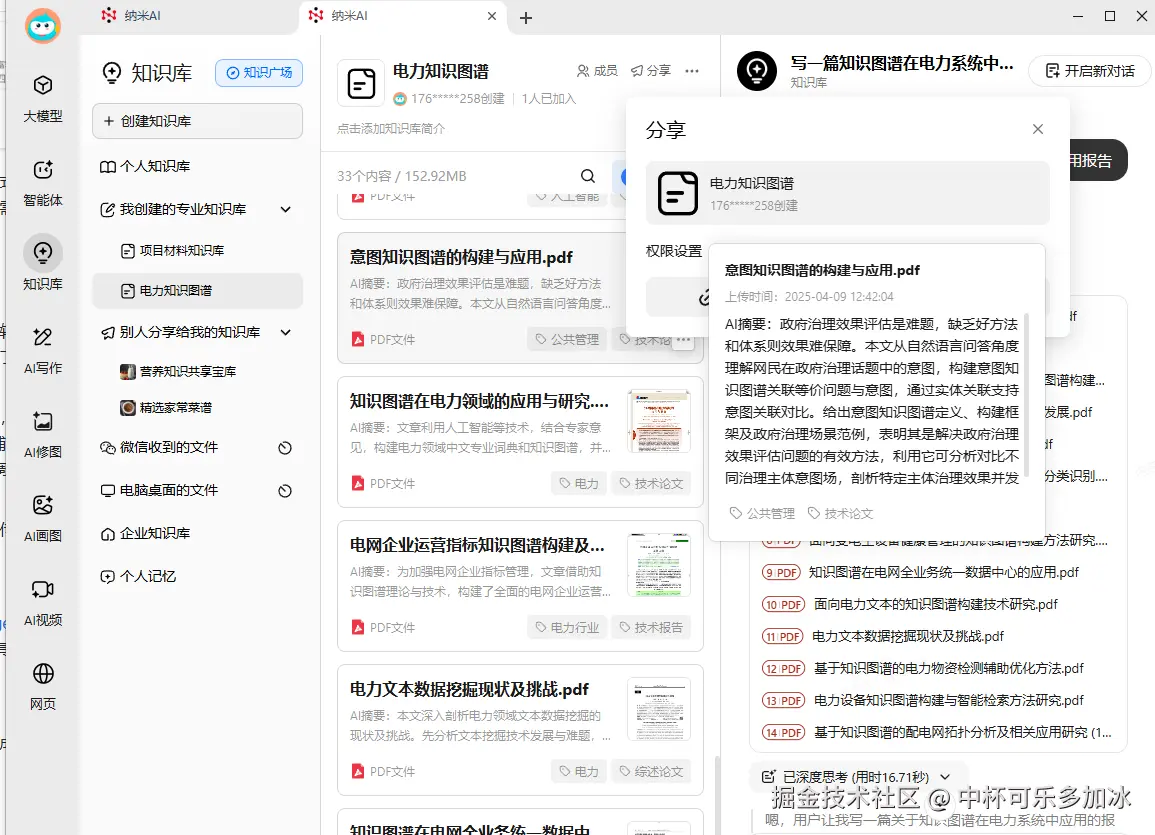Click the 分享 button in header

[651, 71]
